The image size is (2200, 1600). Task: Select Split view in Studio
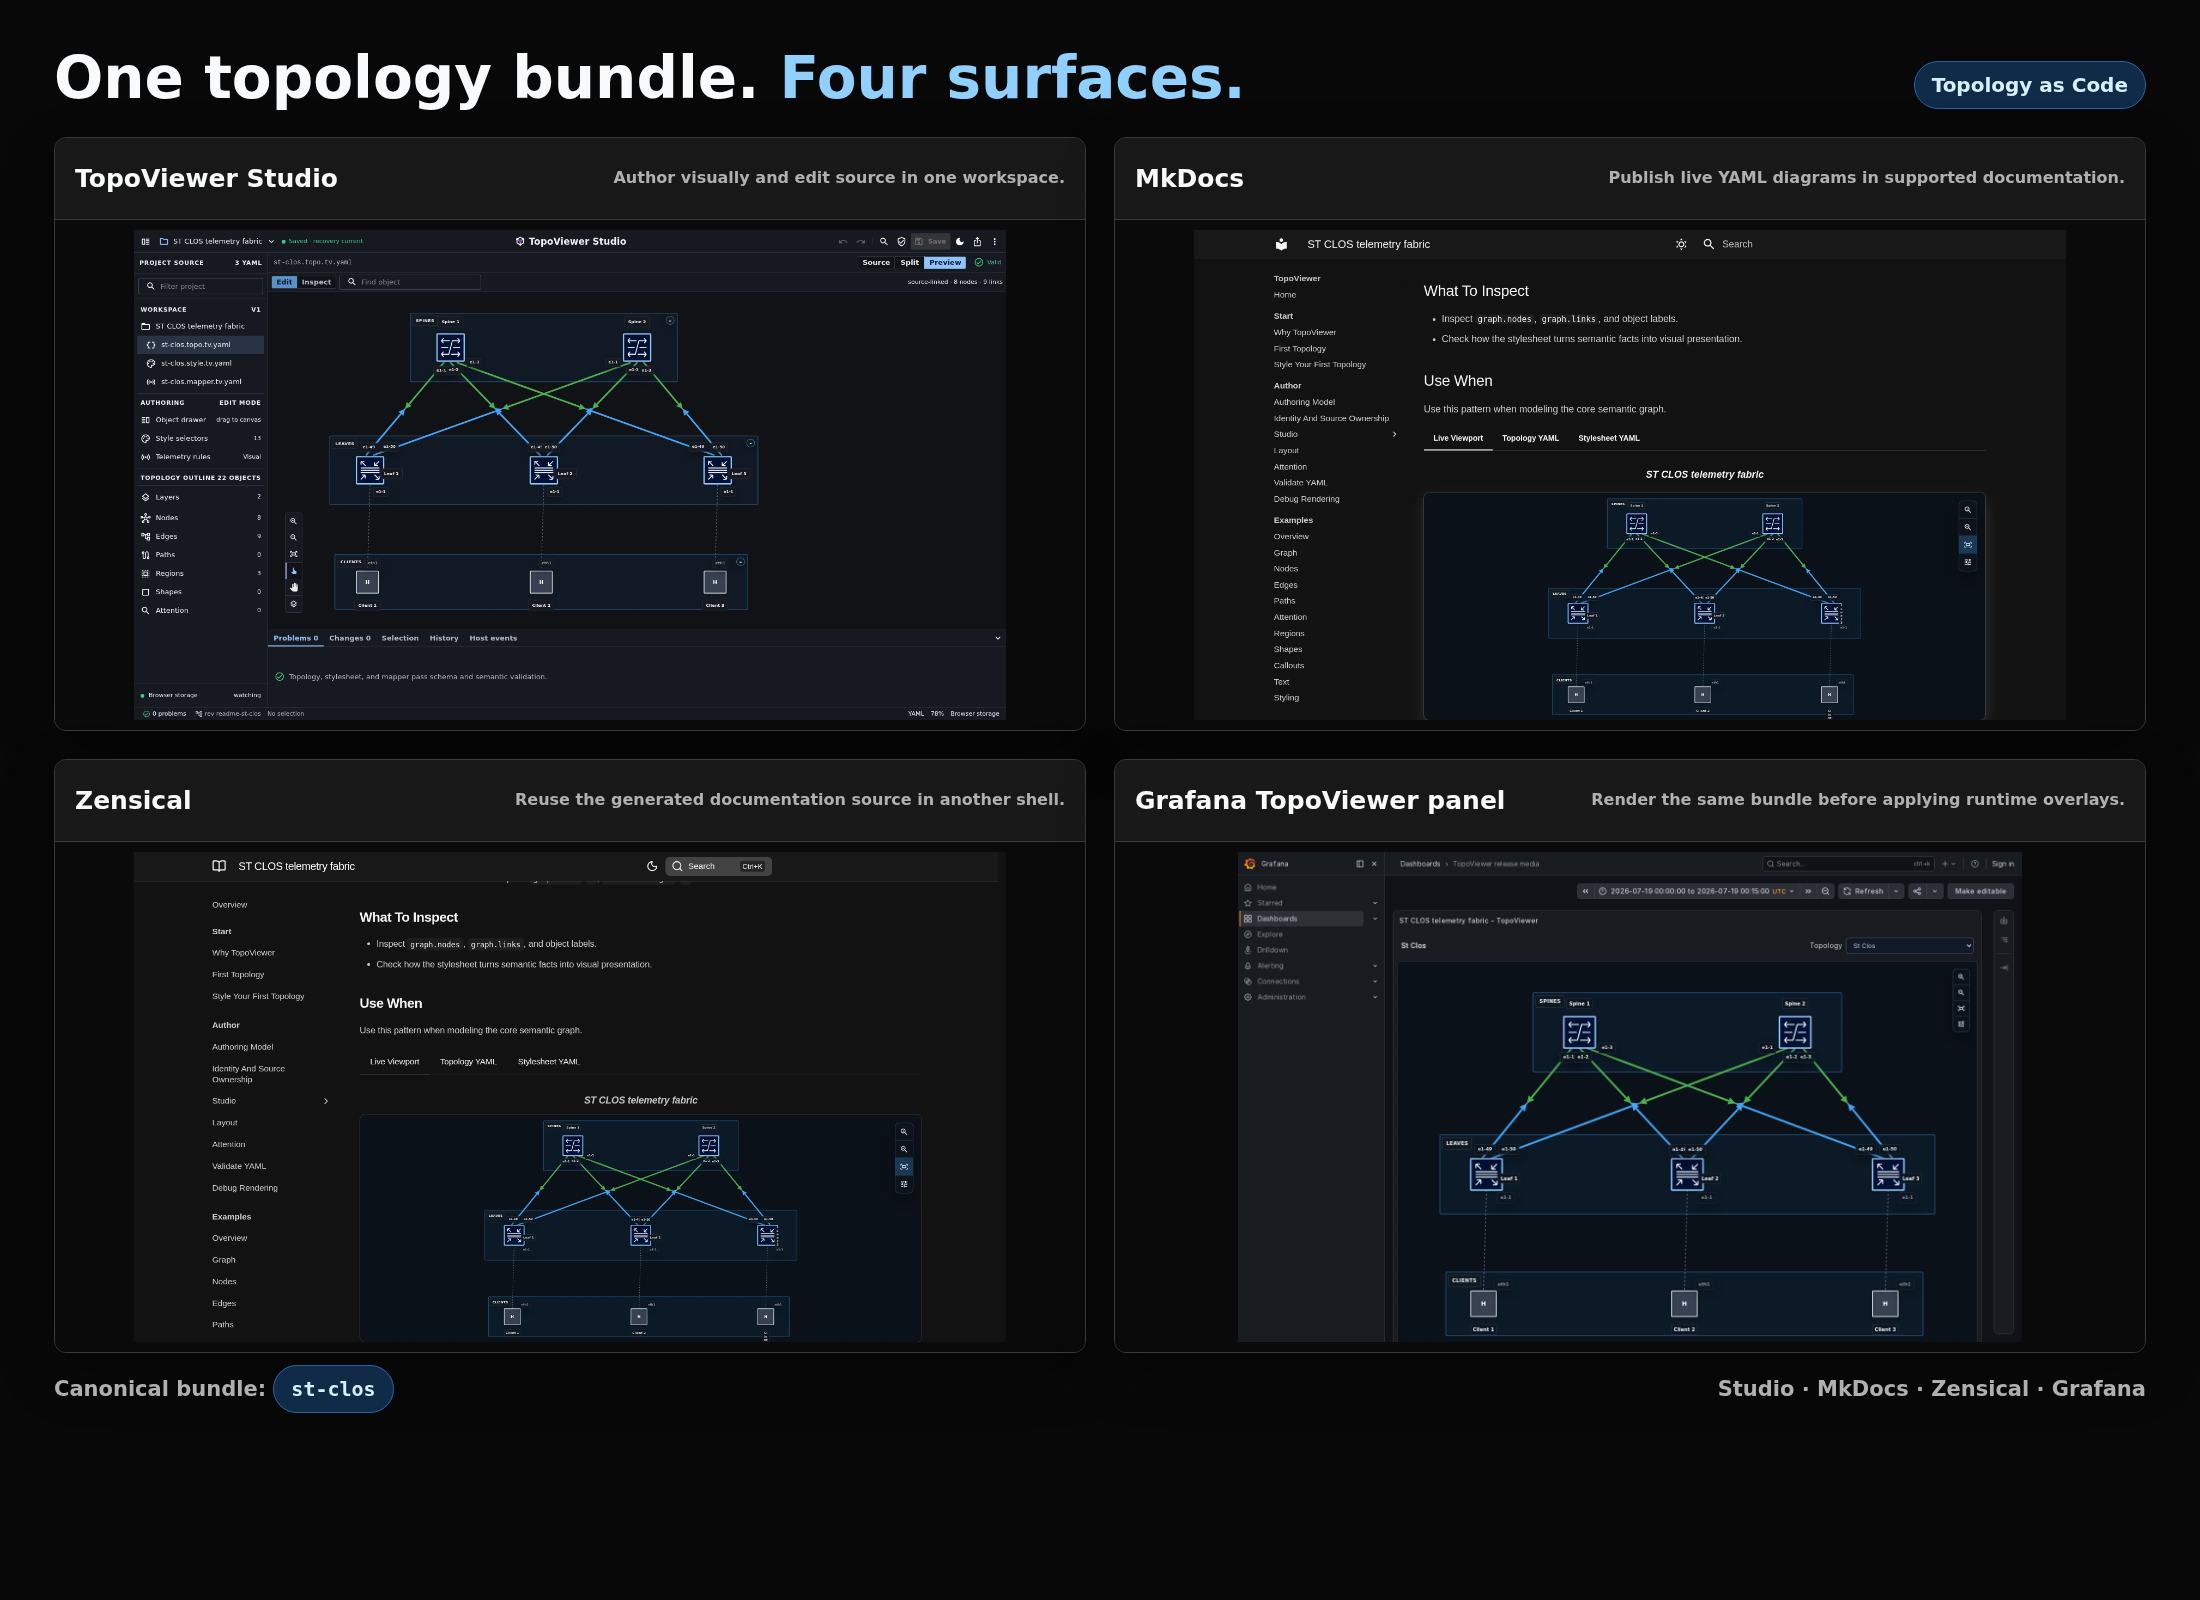pos(910,263)
